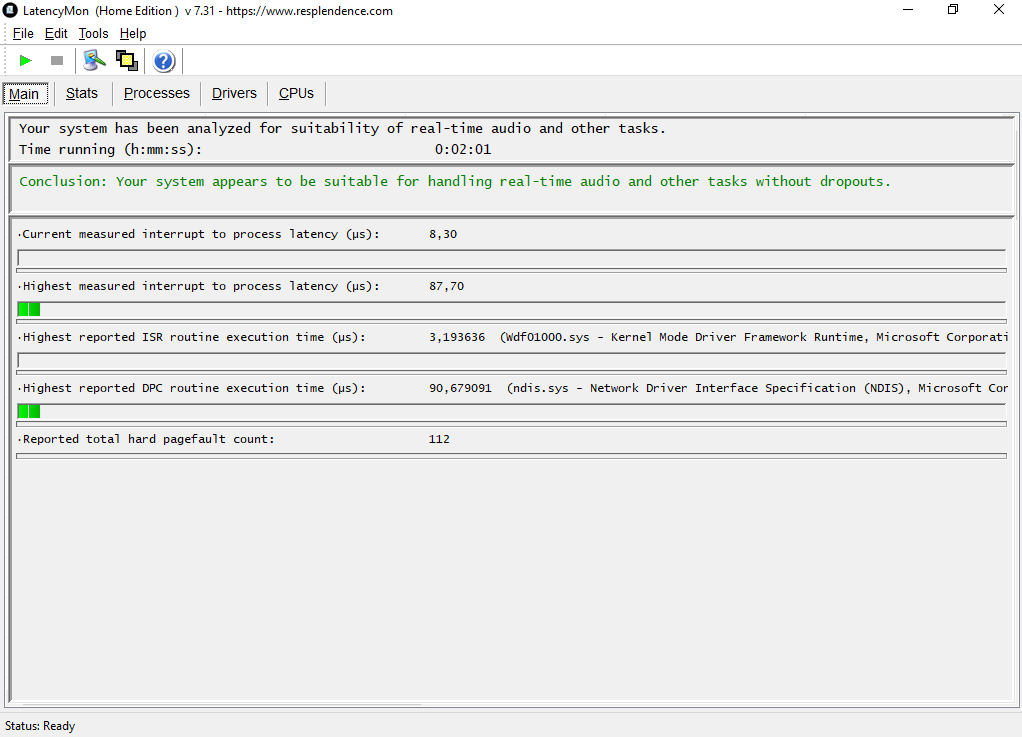Open options via the computer-and-pen toolbar icon
Screen dimensions: 1022x737
[x=94, y=61]
